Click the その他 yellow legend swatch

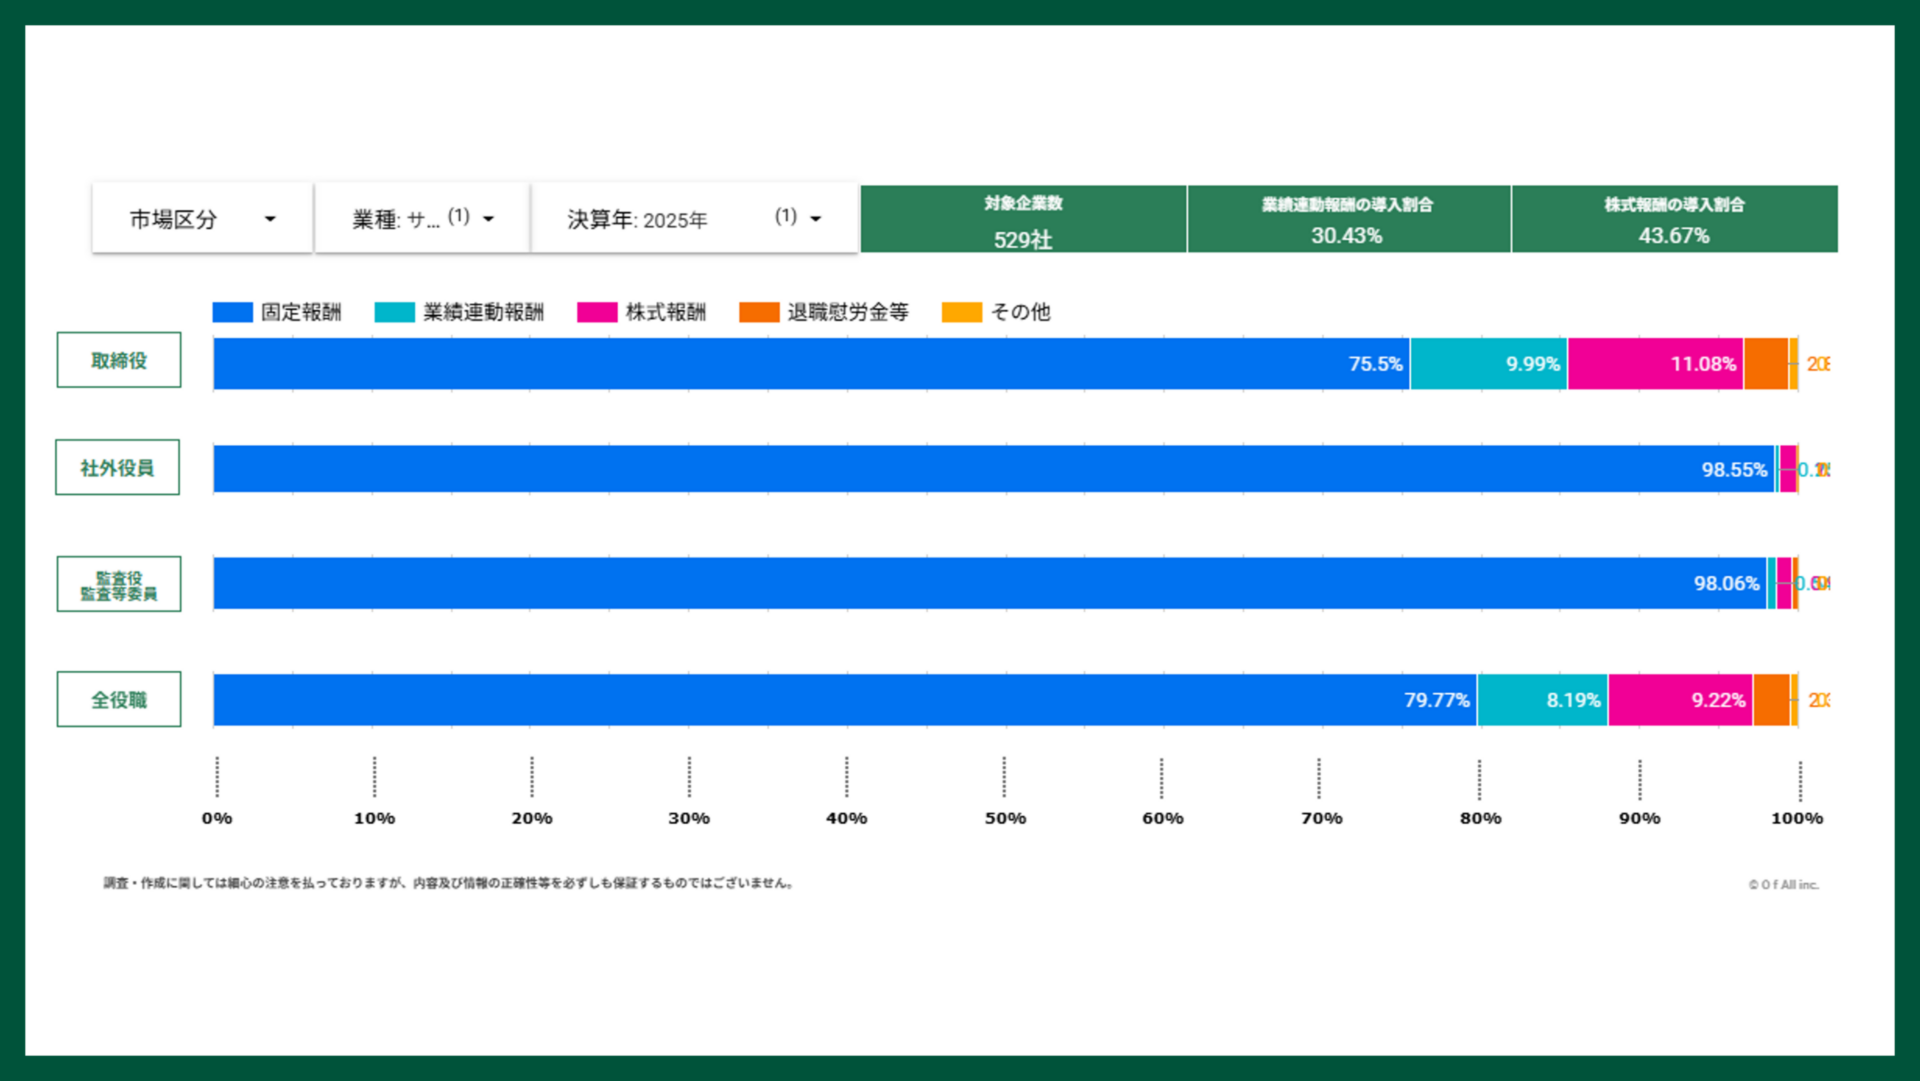[961, 313]
